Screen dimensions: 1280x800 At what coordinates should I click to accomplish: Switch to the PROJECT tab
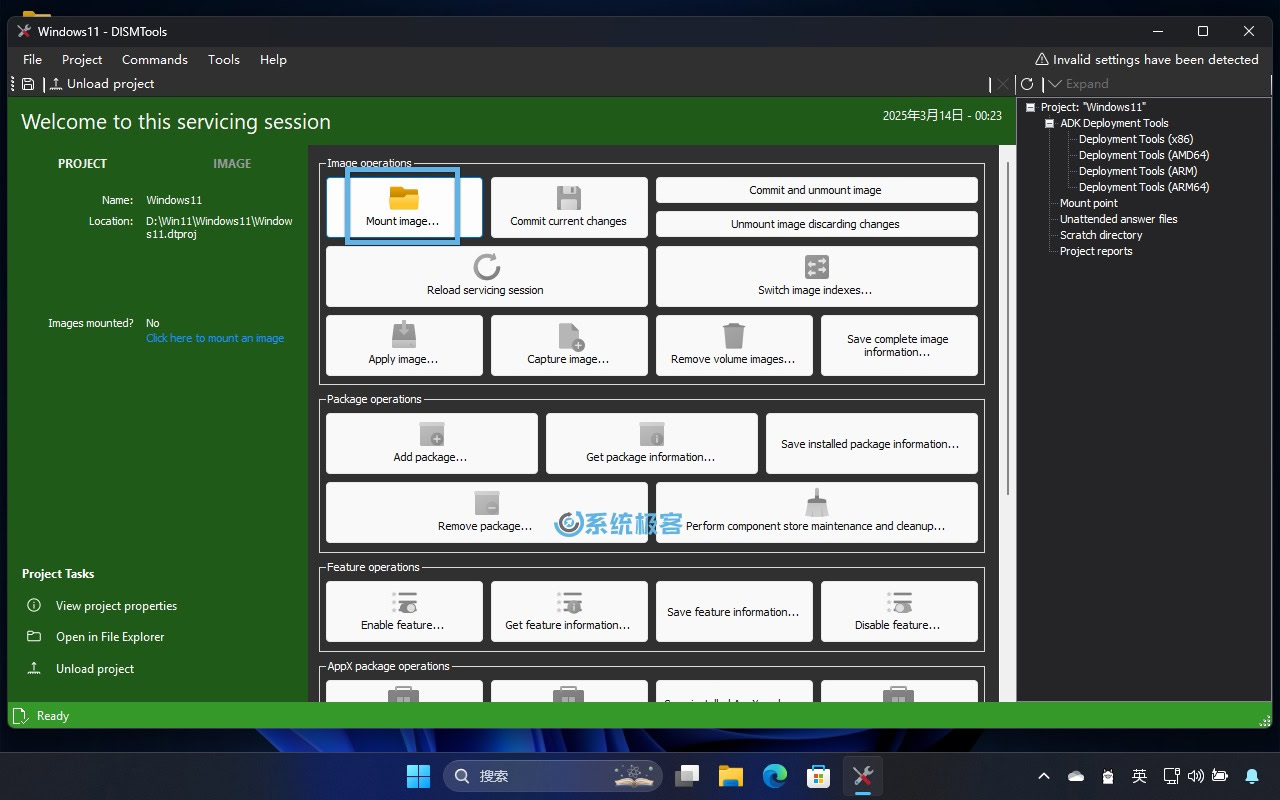(x=82, y=163)
